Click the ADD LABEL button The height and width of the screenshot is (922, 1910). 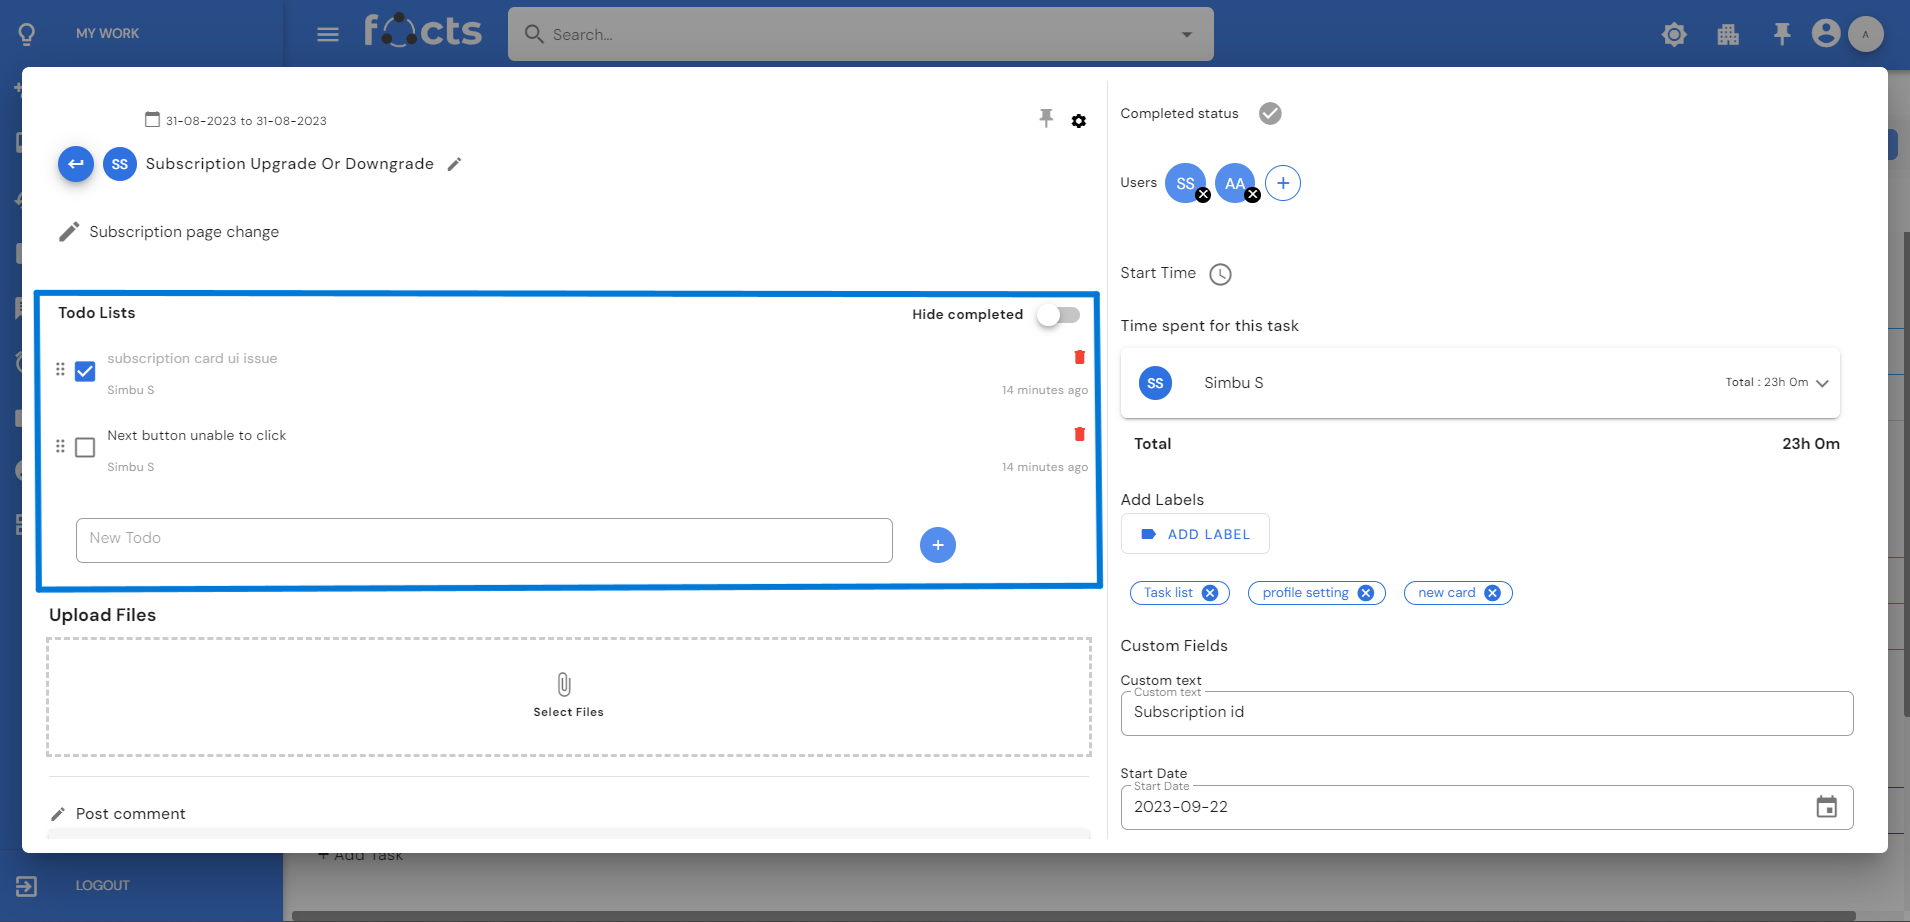click(x=1196, y=534)
